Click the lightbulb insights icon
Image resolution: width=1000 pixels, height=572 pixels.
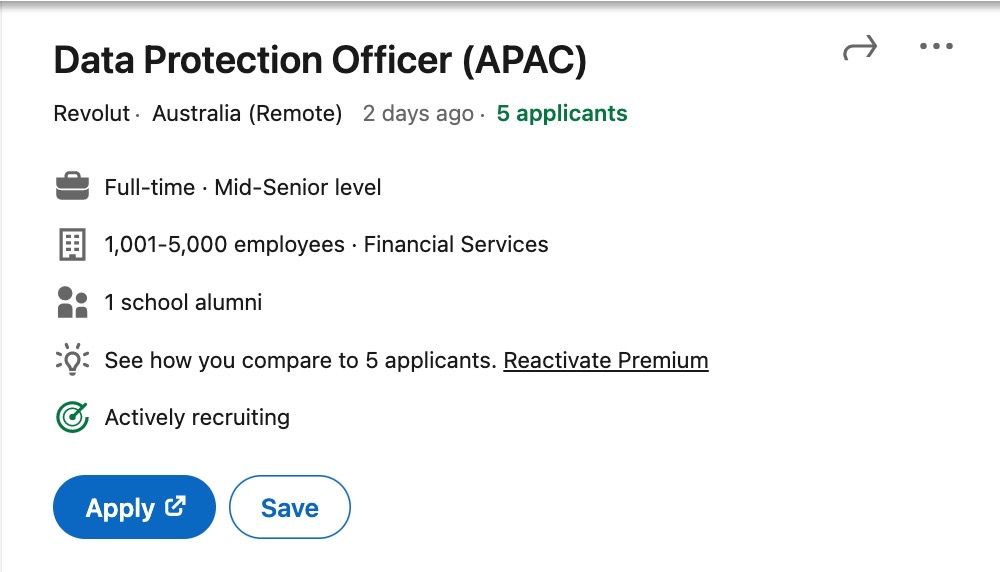pos(73,360)
